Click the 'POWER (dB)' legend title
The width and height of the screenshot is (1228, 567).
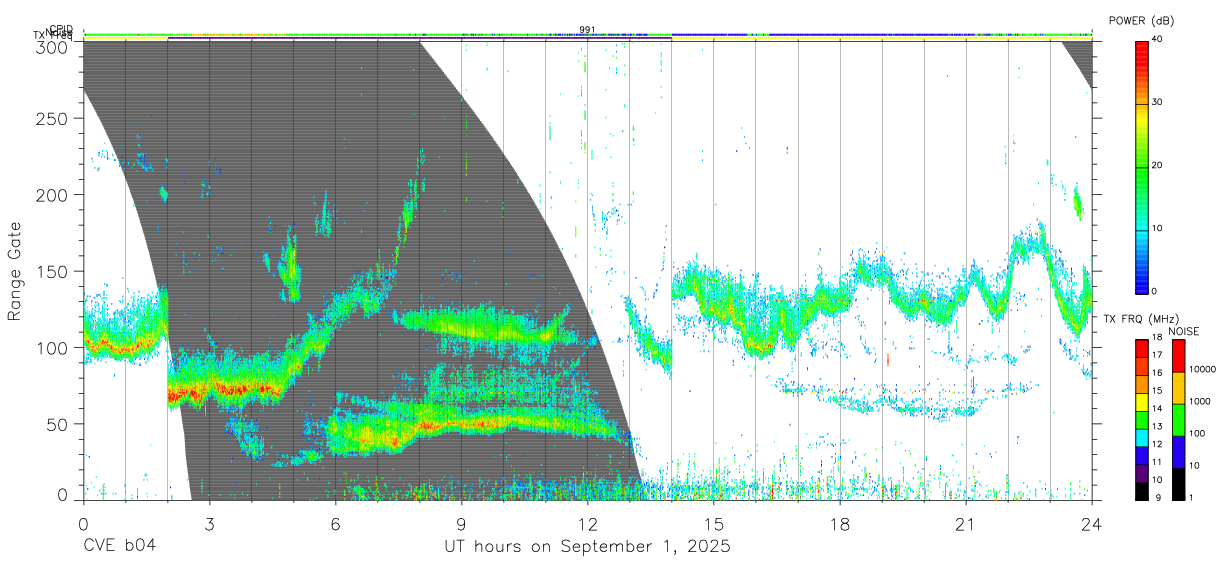[x=1141, y=21]
